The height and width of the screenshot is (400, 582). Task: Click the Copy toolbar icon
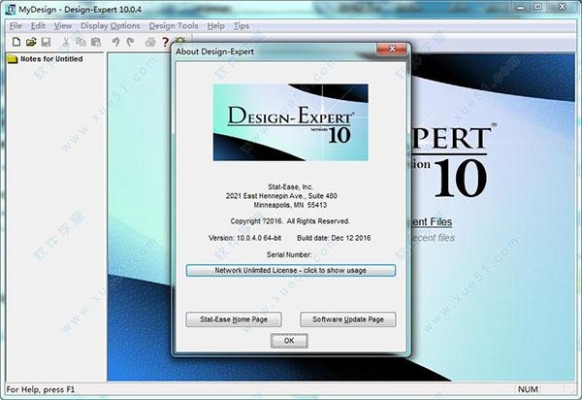tap(81, 42)
